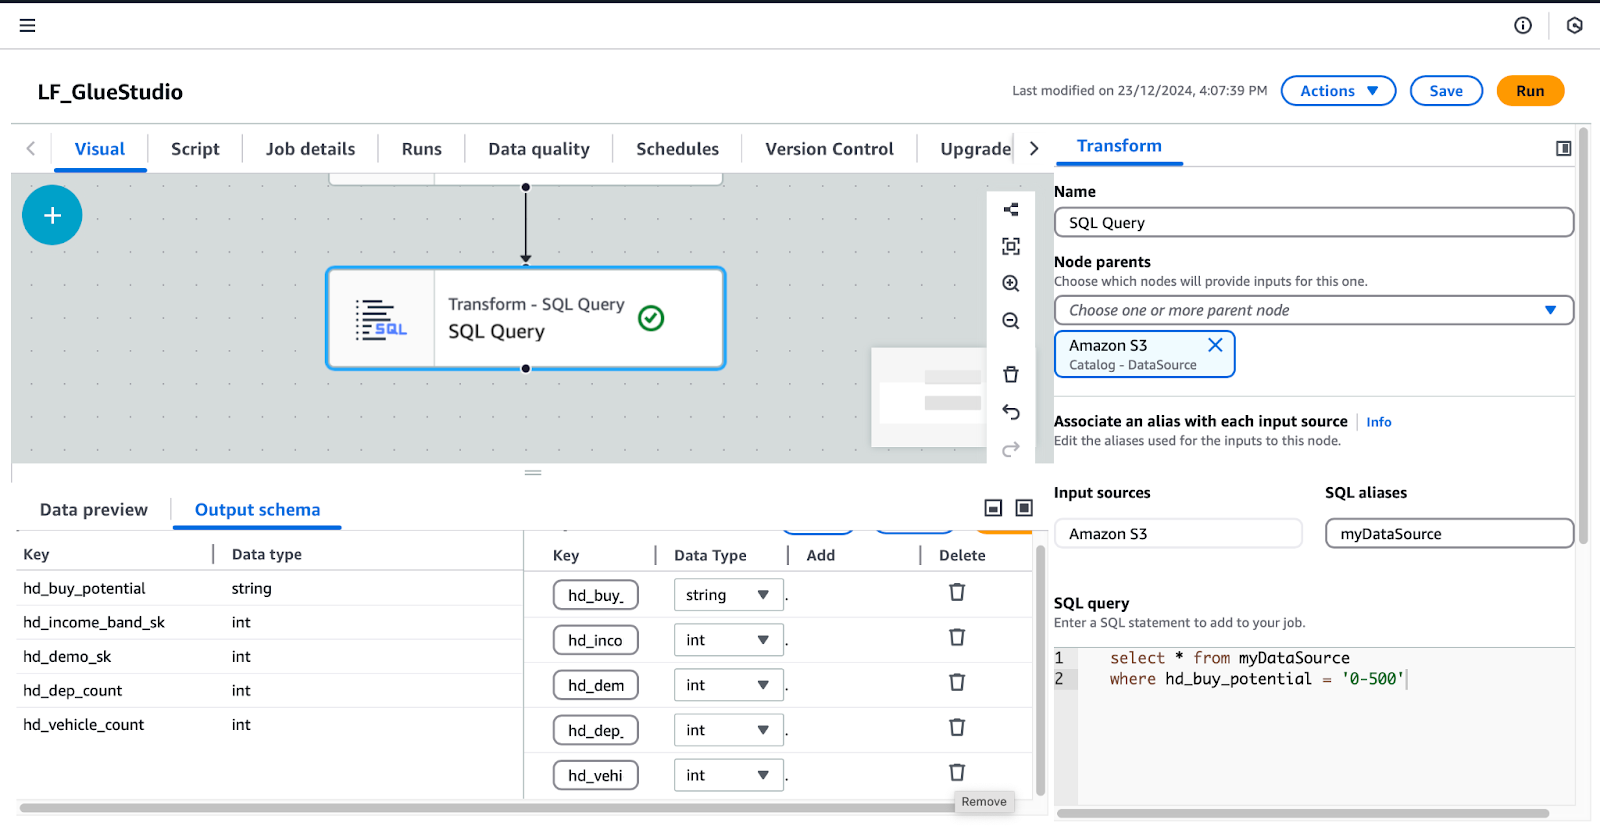The width and height of the screenshot is (1600, 830).
Task: Open the Runs tab
Action: click(x=421, y=149)
